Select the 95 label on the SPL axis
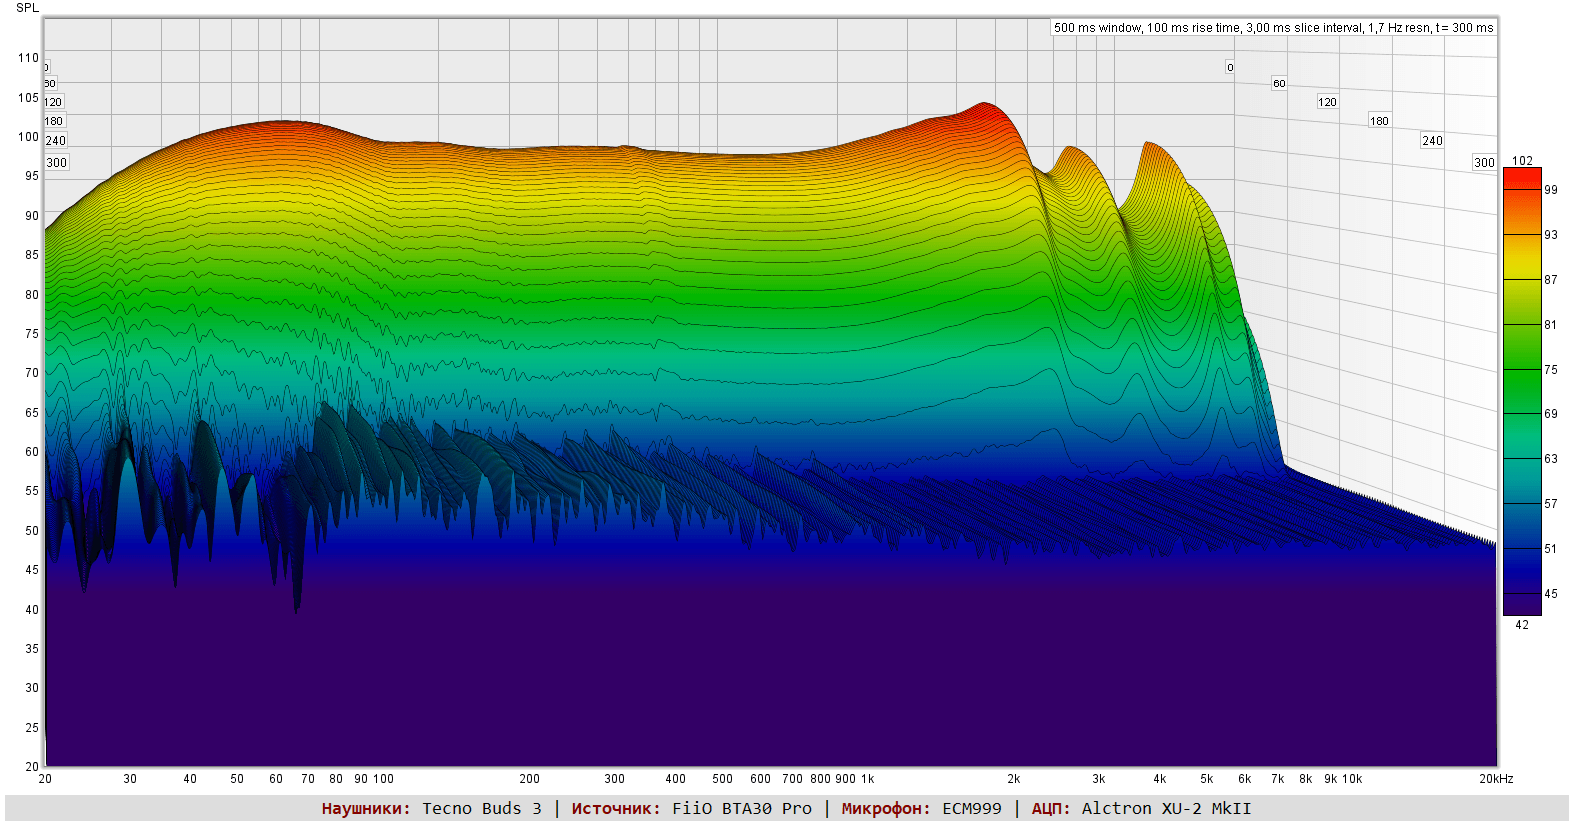This screenshot has height=826, width=1574. pos(32,176)
